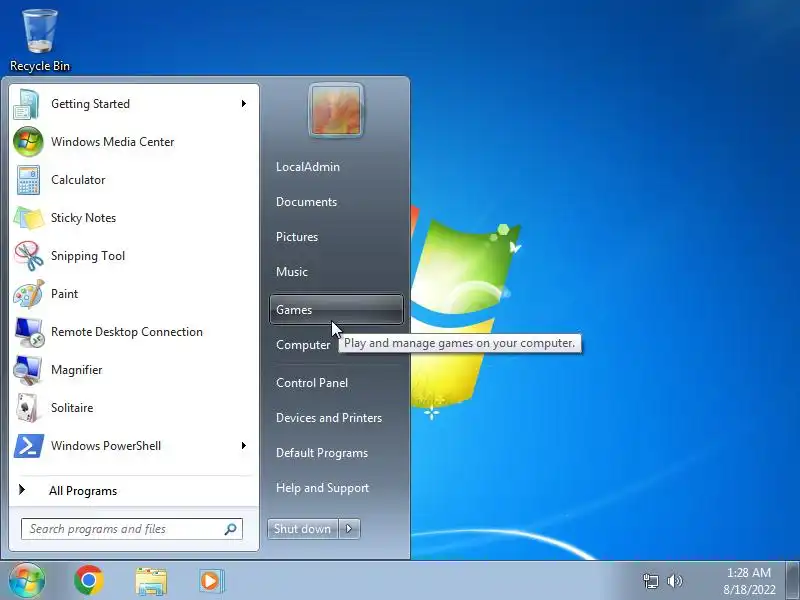Viewport: 800px width, 600px height.
Task: Expand Windows PowerShell jump list arrow
Action: pos(244,445)
